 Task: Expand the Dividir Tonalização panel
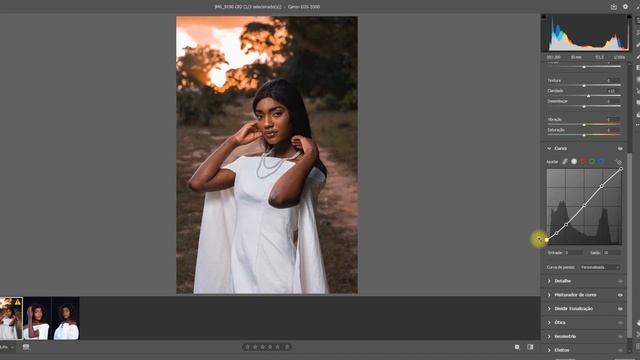click(x=549, y=309)
